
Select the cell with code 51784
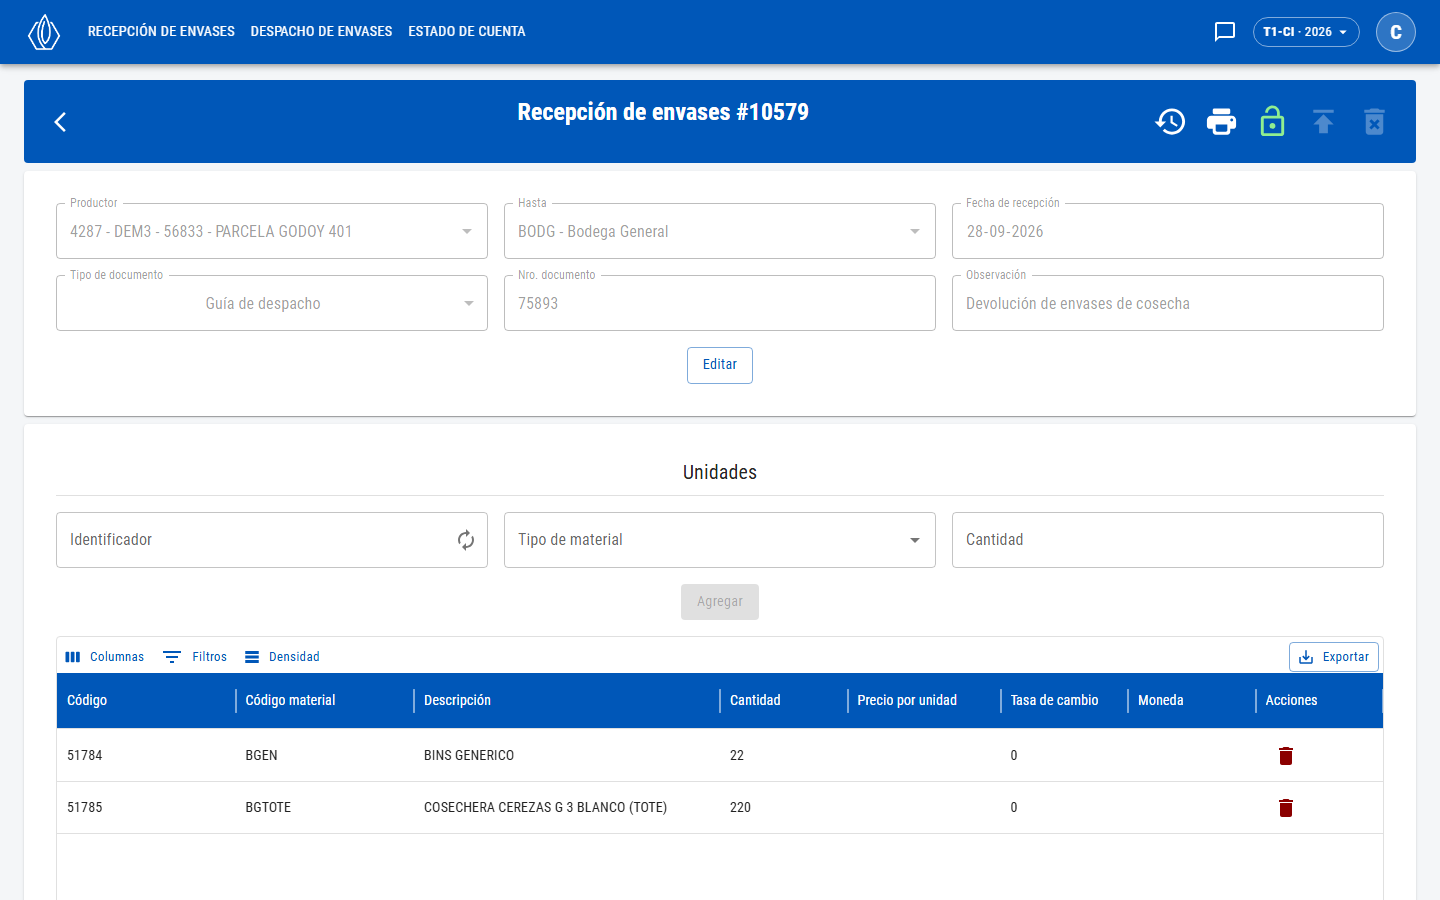click(x=146, y=756)
